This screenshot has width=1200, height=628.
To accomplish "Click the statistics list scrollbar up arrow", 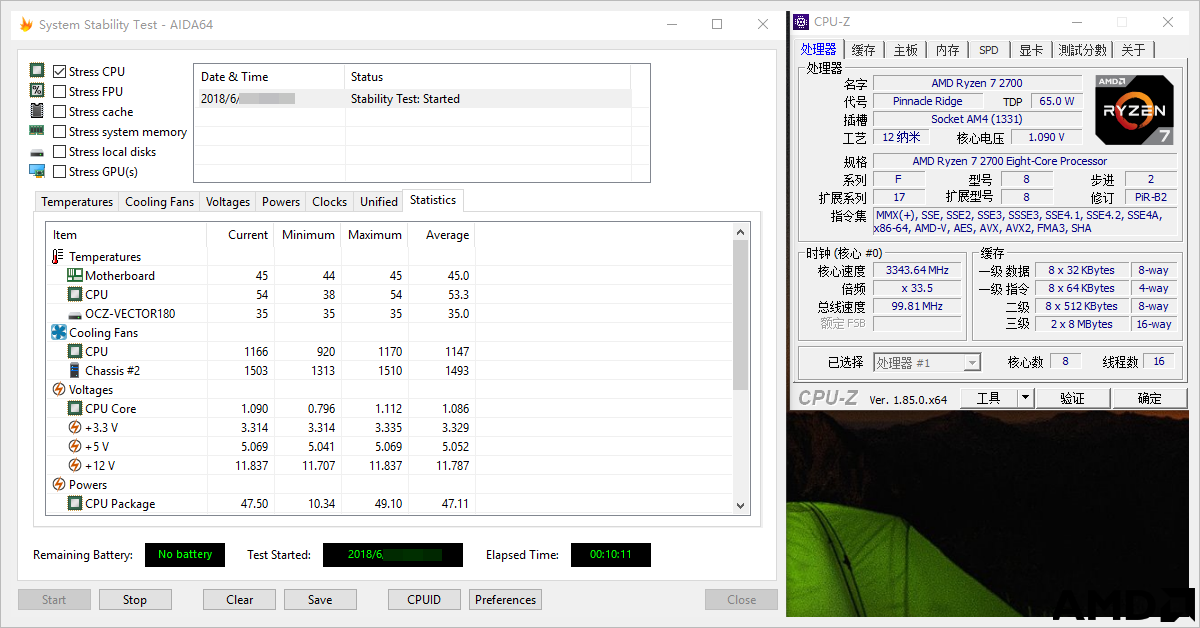I will tap(741, 233).
